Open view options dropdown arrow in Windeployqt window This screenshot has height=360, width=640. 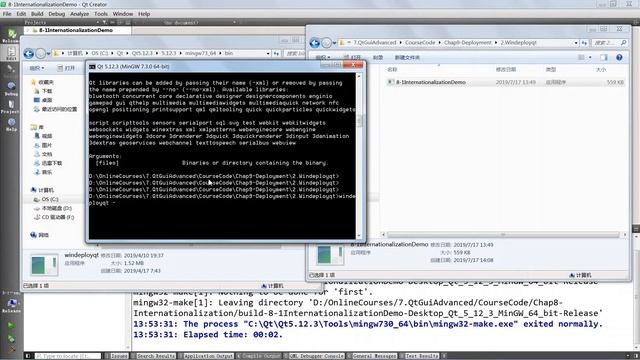coord(590,58)
